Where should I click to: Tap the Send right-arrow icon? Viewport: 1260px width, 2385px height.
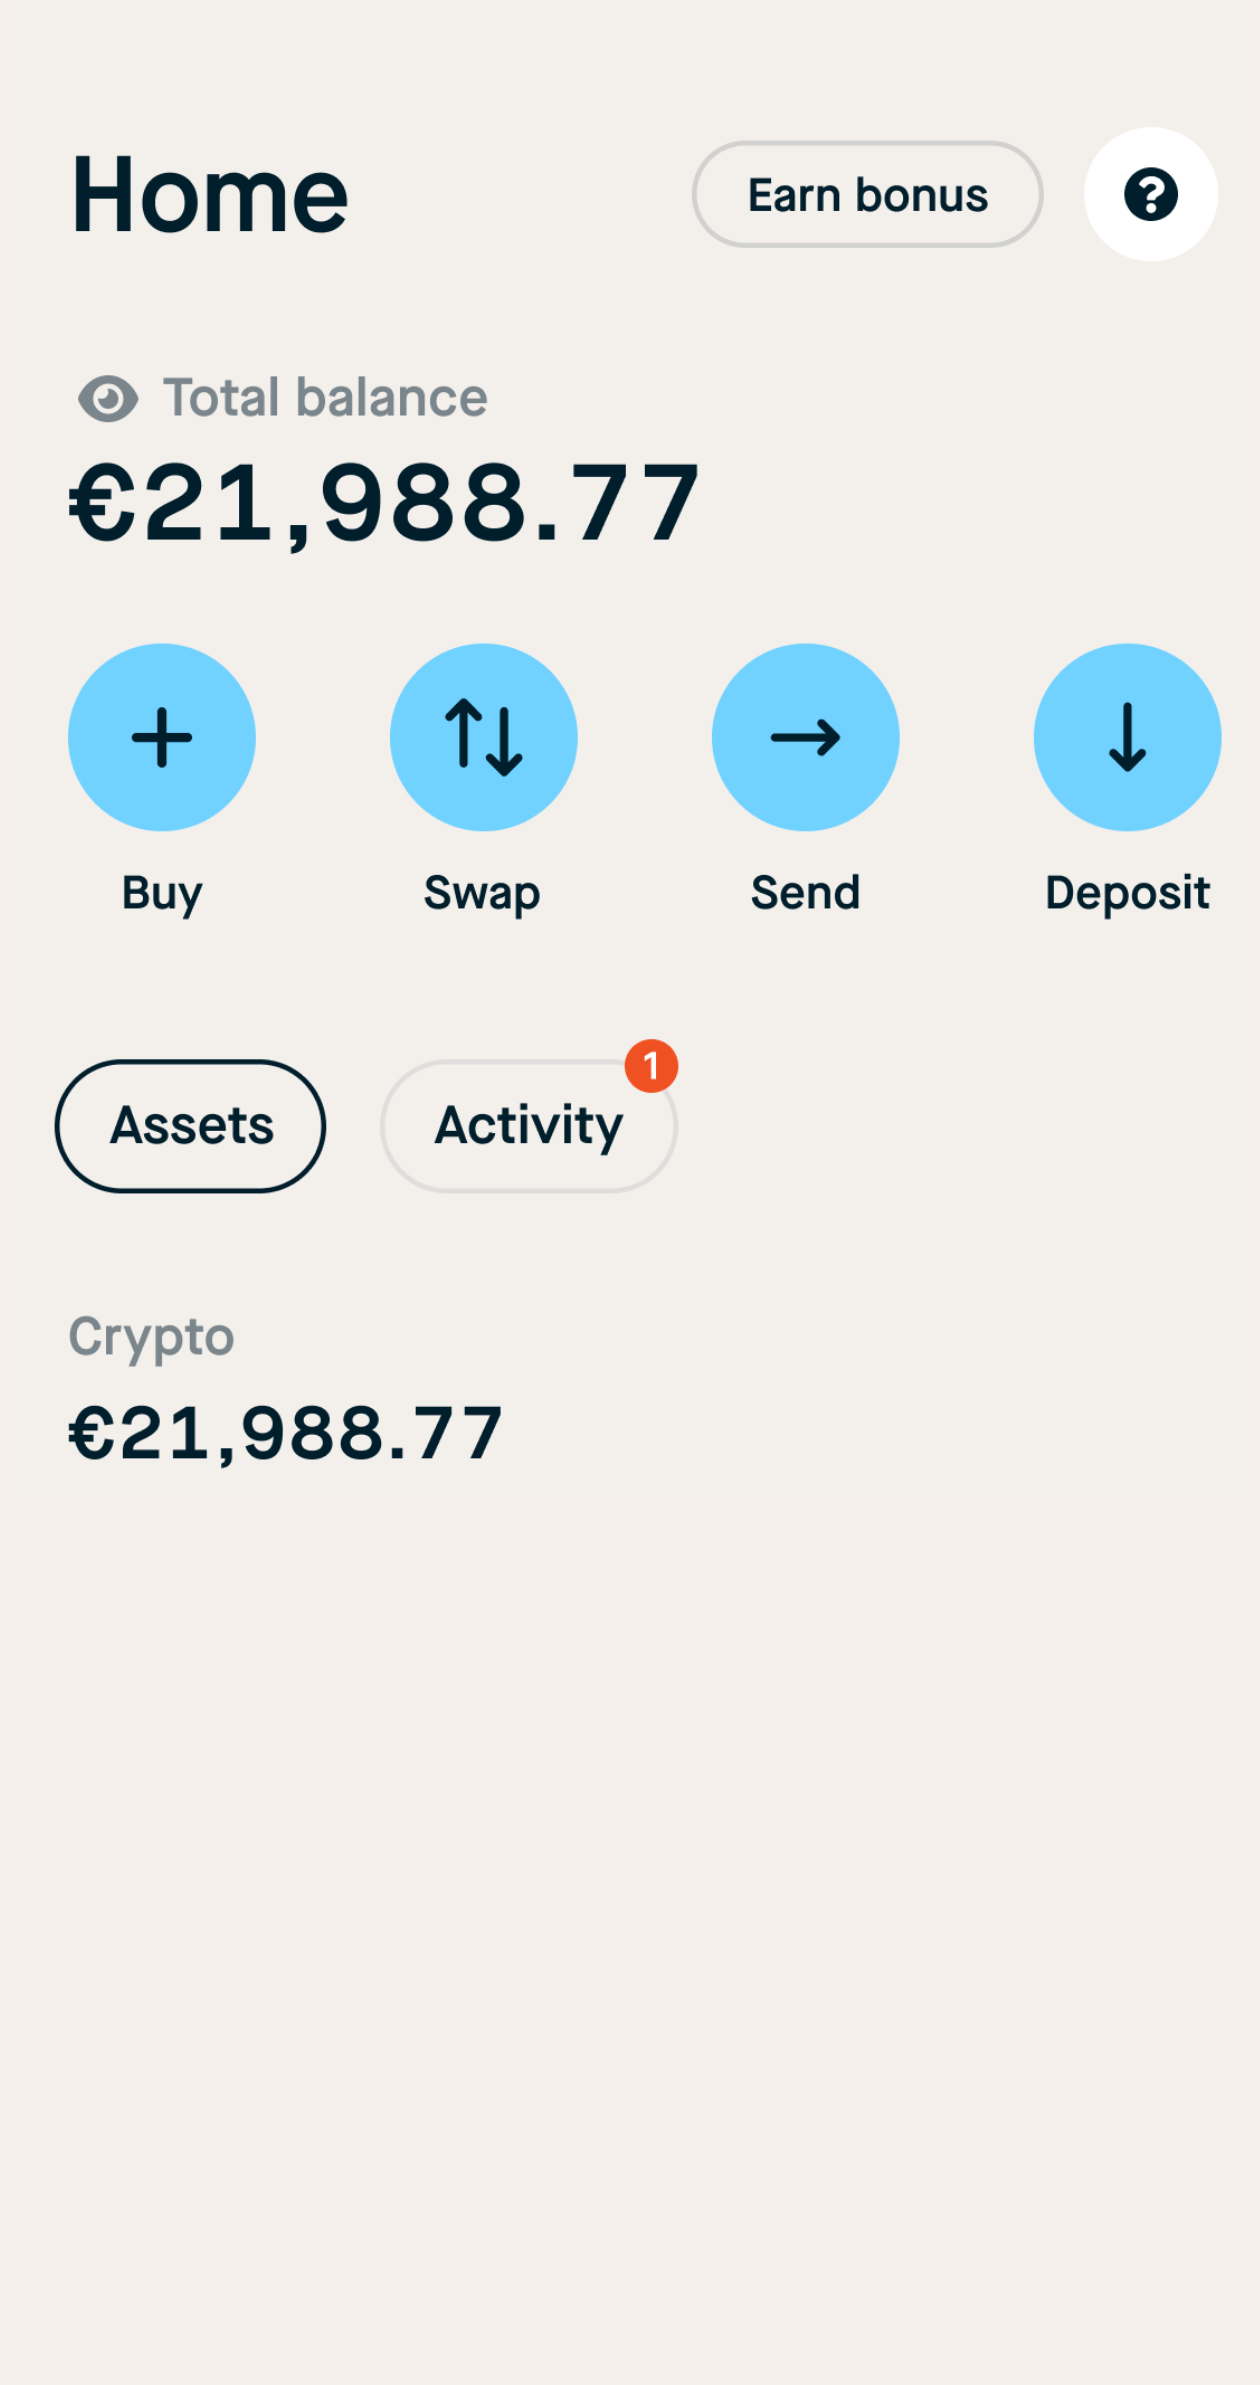[805, 737]
